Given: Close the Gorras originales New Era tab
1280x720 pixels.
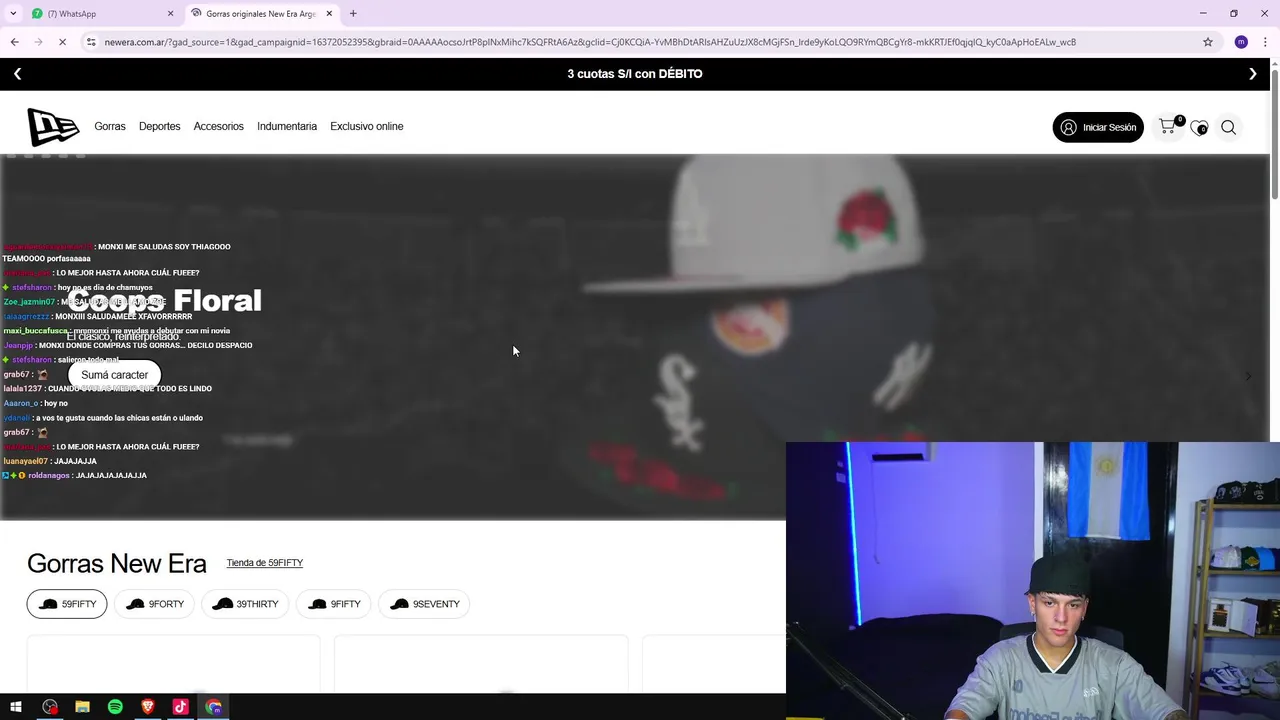Looking at the screenshot, I should pos(329,14).
